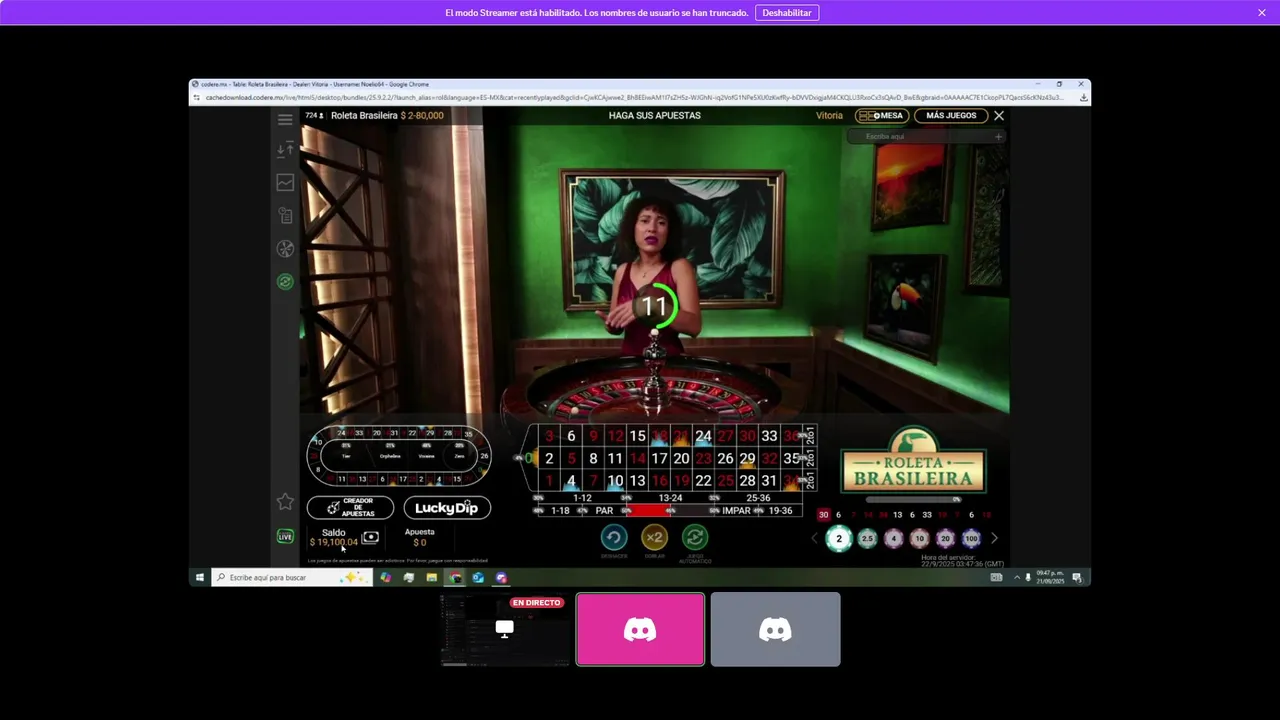Bet on the 19-36 high range
The height and width of the screenshot is (720, 1280).
[x=780, y=511]
